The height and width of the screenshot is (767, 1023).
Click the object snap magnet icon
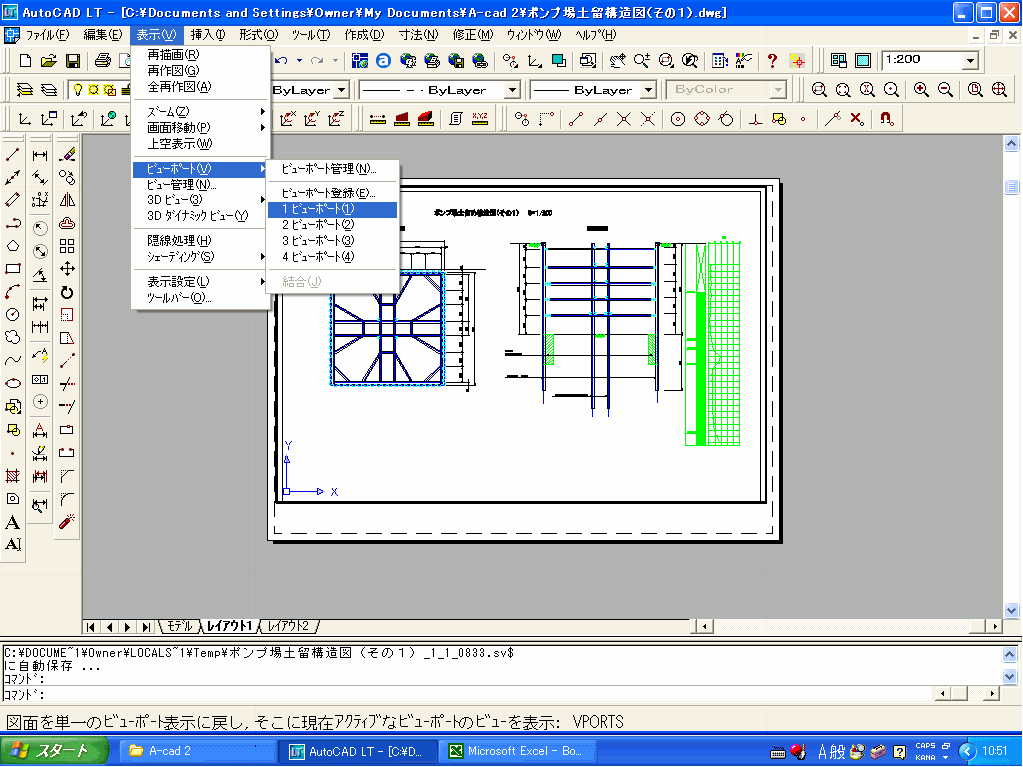tap(886, 119)
